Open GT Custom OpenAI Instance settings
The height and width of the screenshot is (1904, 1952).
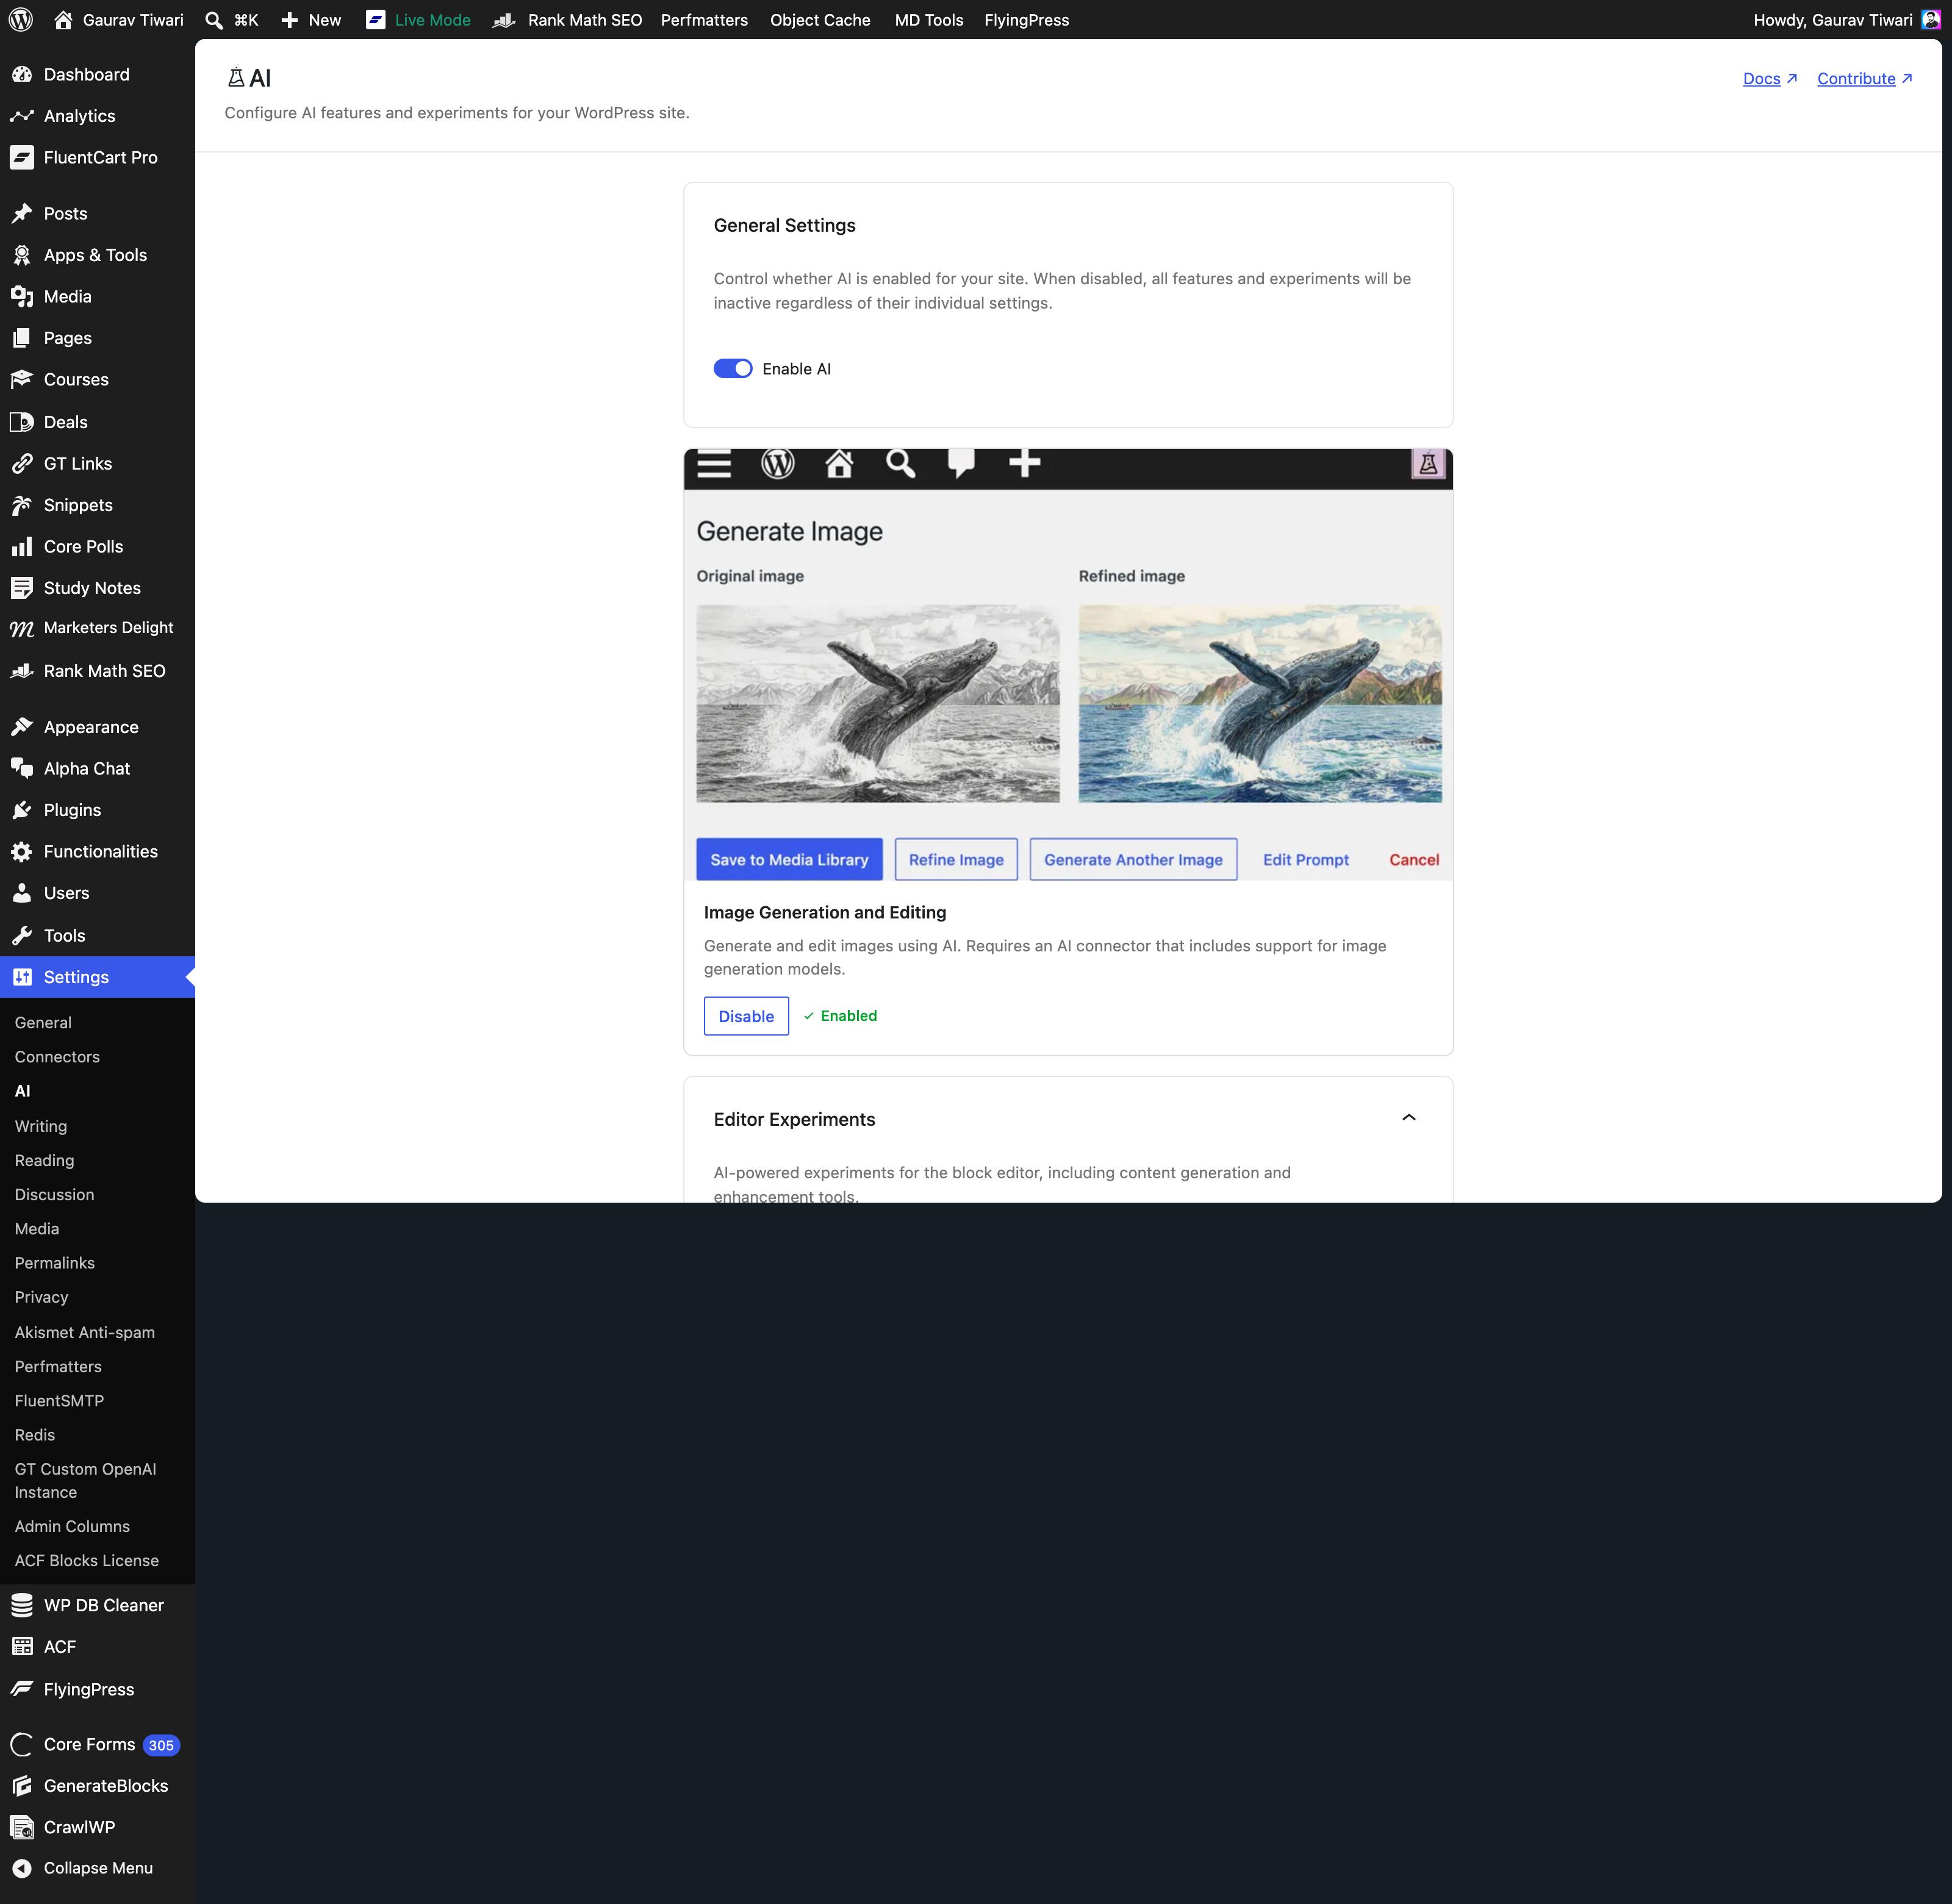[85, 1480]
